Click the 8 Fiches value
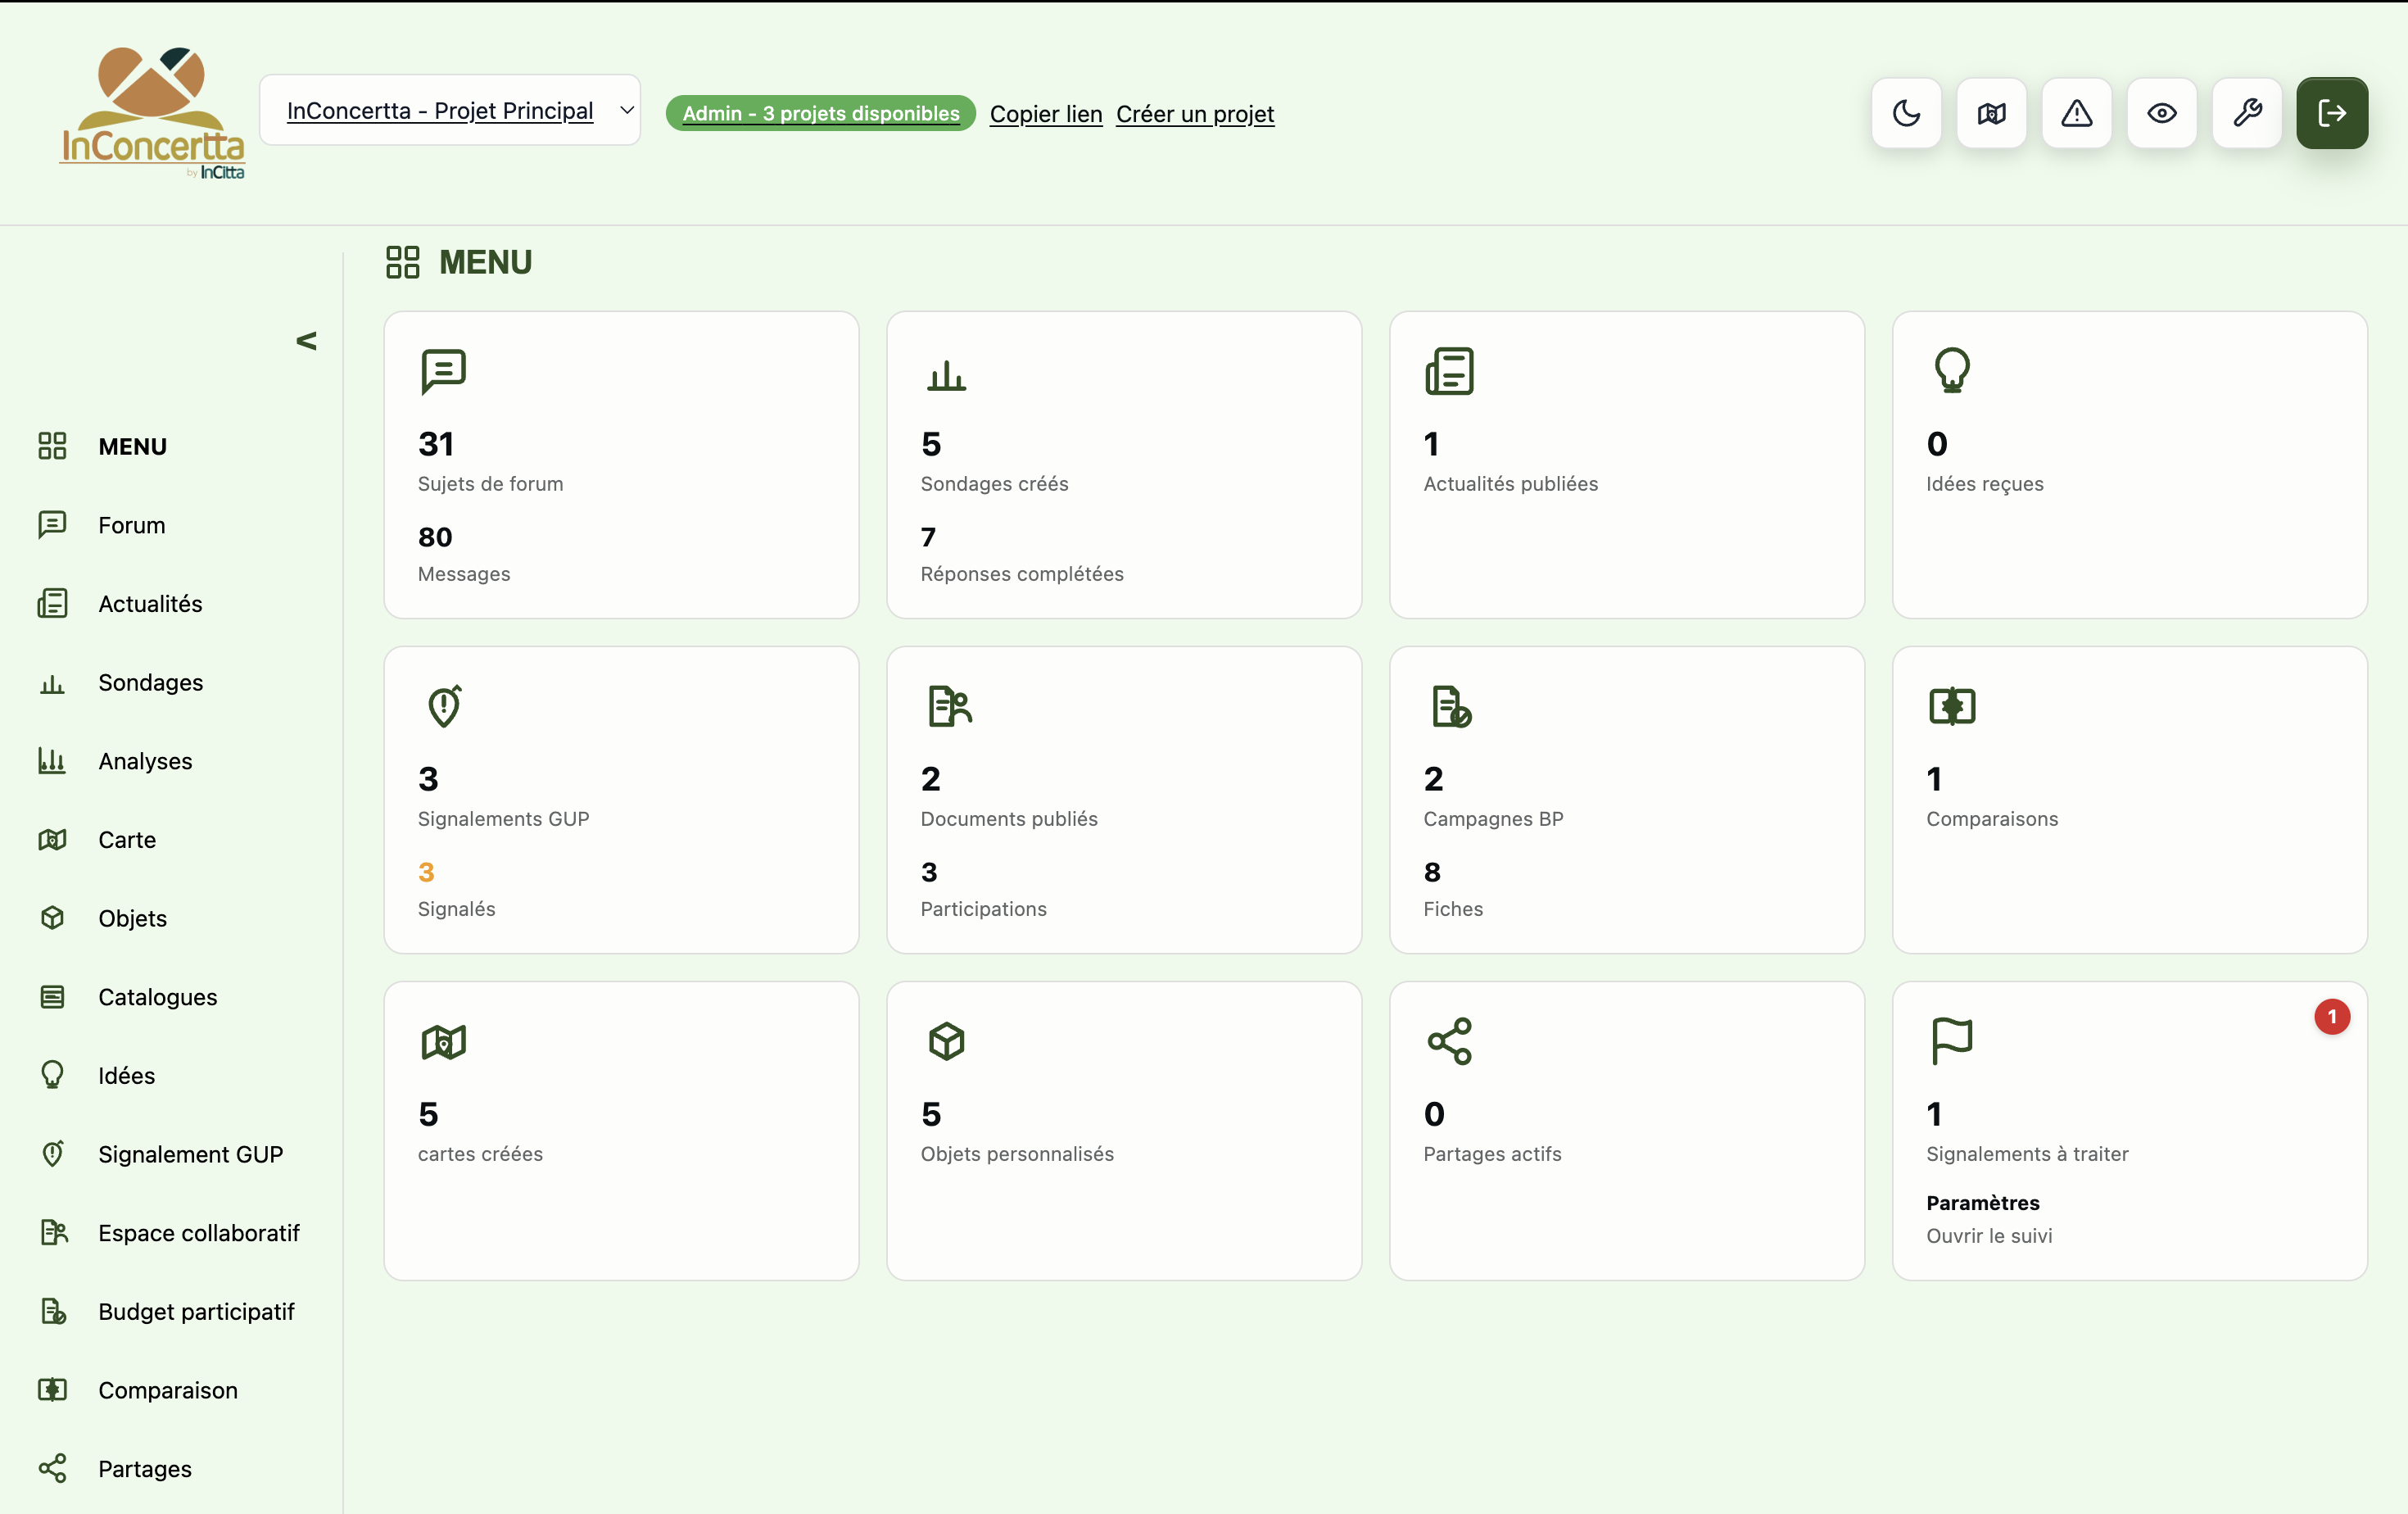This screenshot has height=1514, width=2408. (x=1432, y=872)
